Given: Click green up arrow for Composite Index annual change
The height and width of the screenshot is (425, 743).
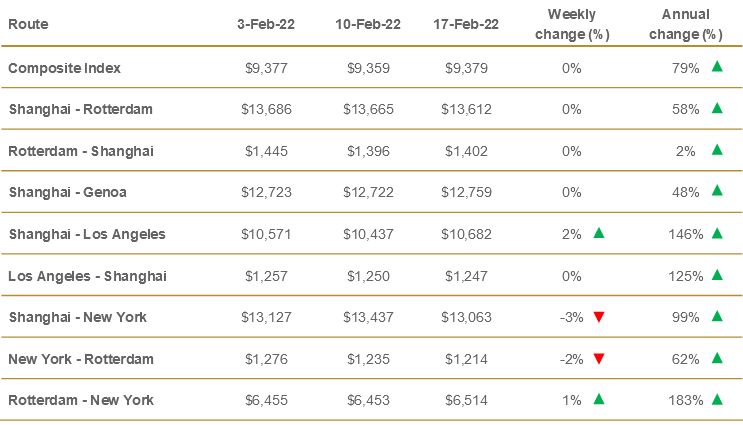Looking at the screenshot, I should (x=716, y=67).
